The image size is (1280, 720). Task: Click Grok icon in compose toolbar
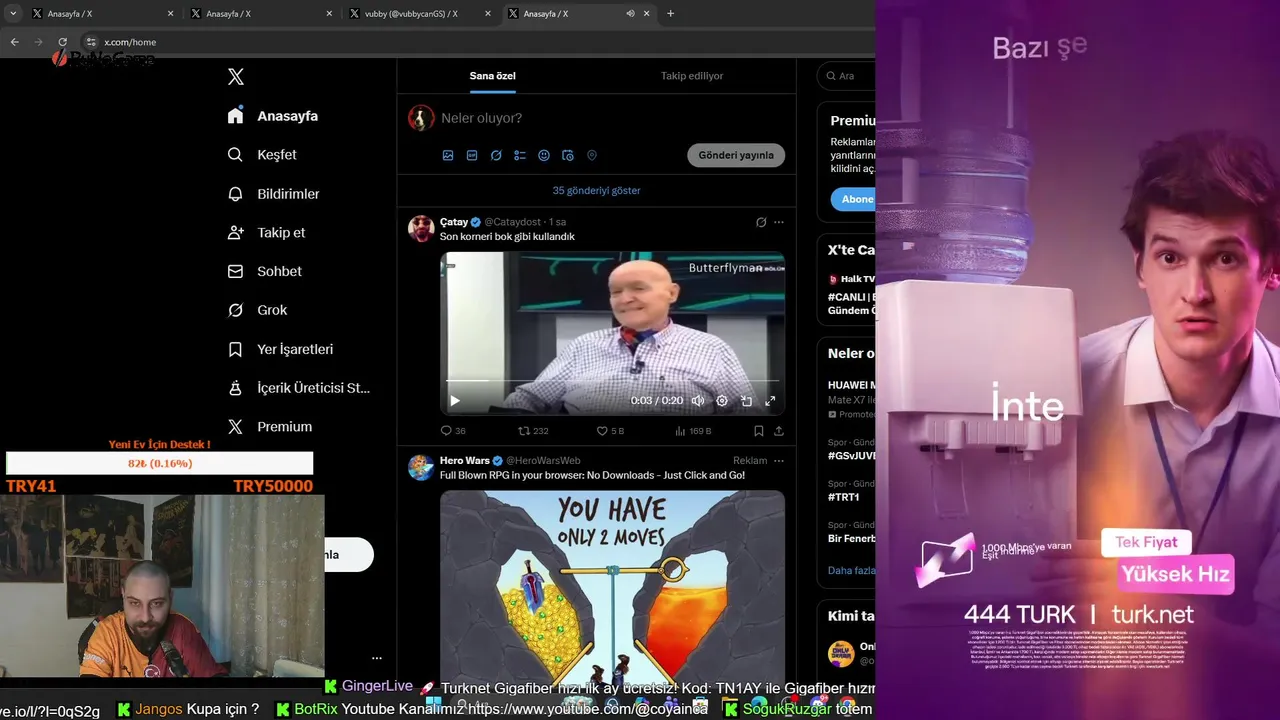[496, 156]
